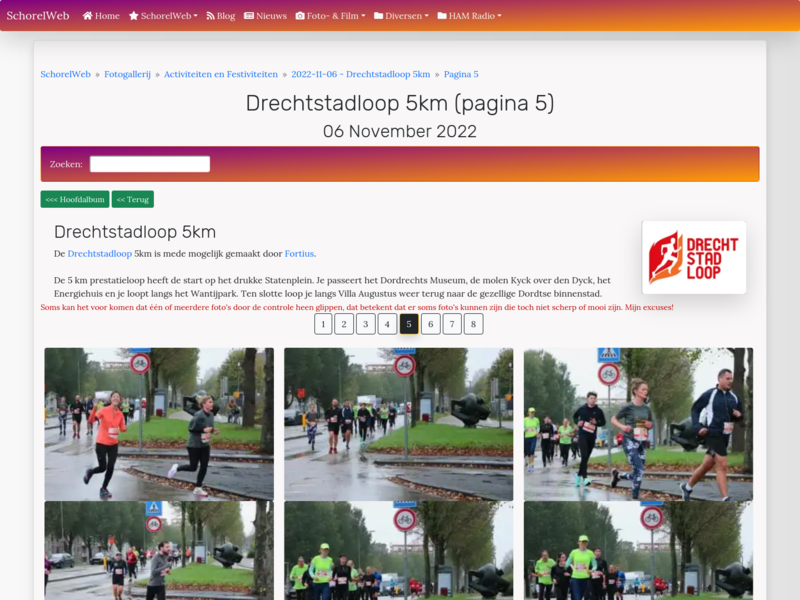This screenshot has width=800, height=600.
Task: Go to the Home menu item
Action: 101,16
